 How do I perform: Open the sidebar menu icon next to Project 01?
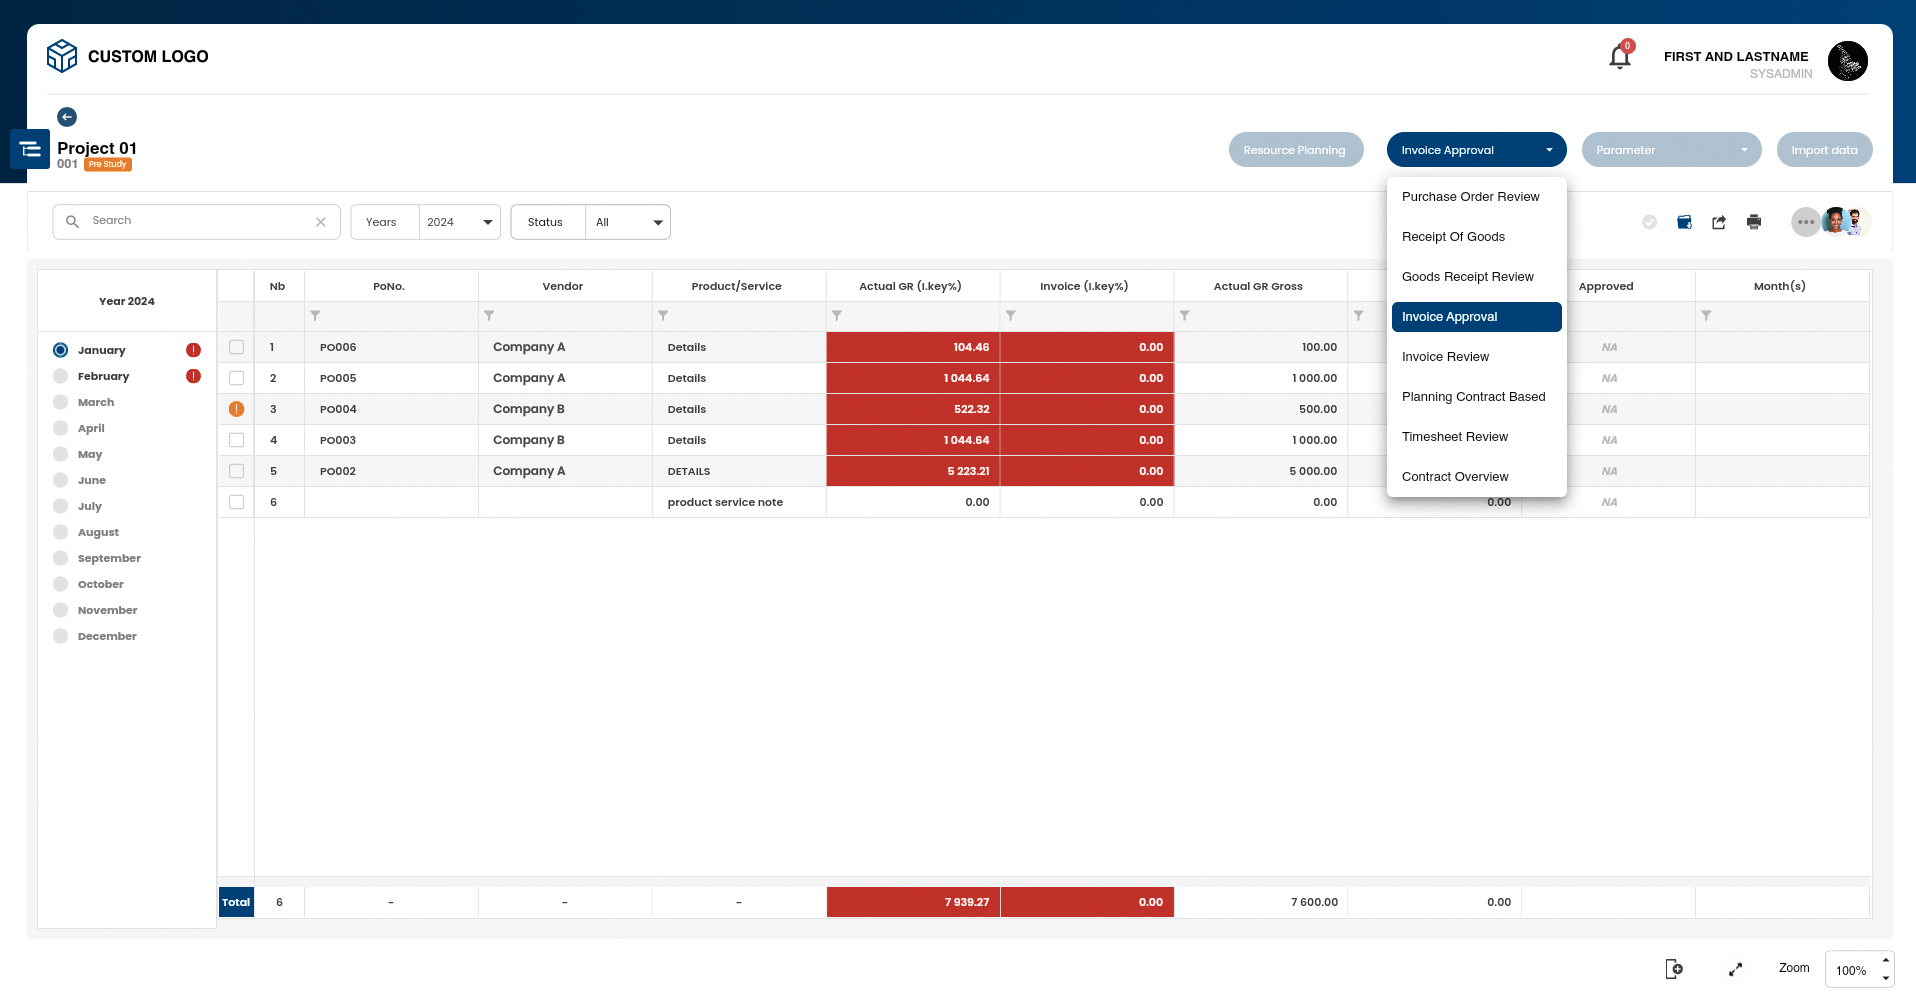30,148
